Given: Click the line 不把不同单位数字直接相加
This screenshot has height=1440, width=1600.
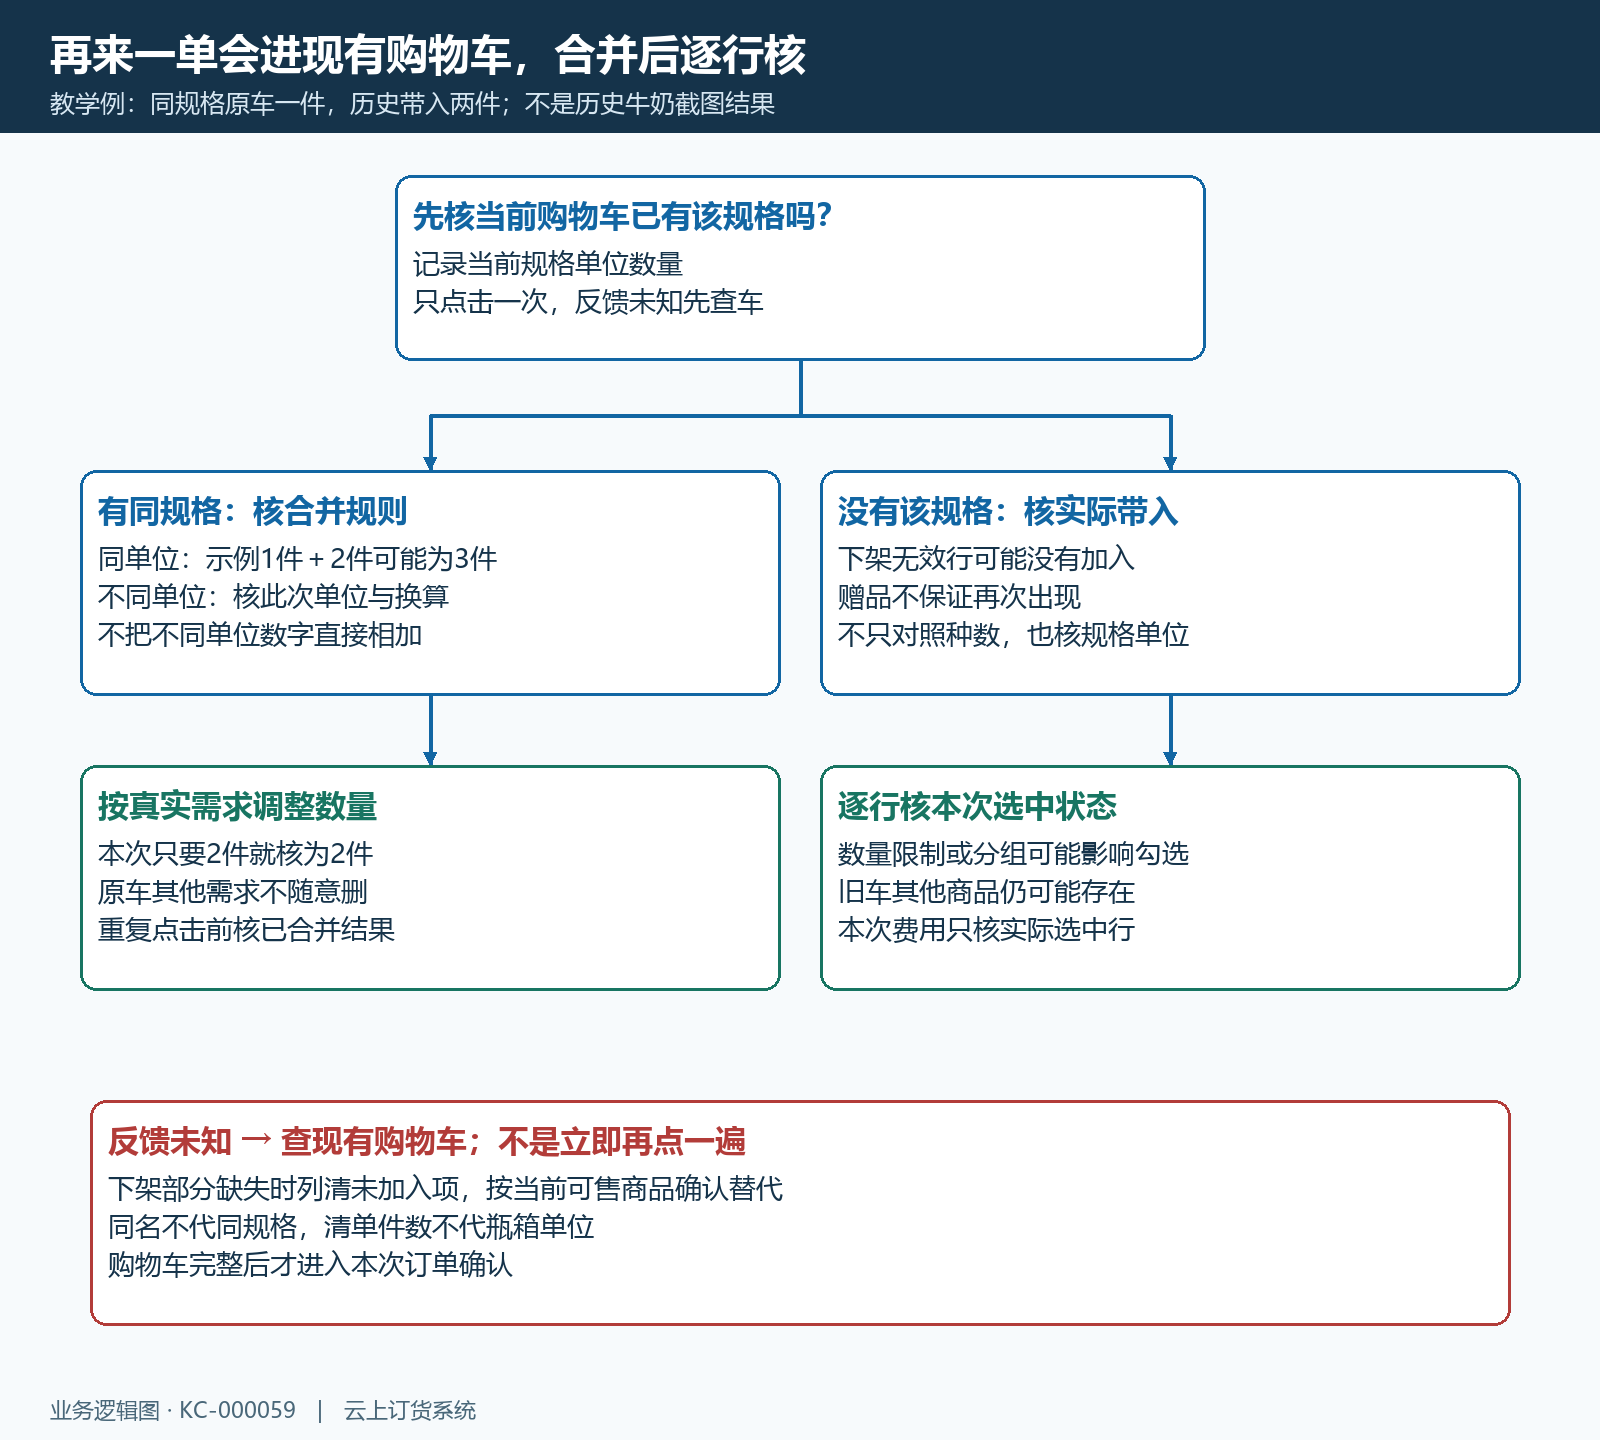Looking at the screenshot, I should pyautogui.click(x=260, y=635).
